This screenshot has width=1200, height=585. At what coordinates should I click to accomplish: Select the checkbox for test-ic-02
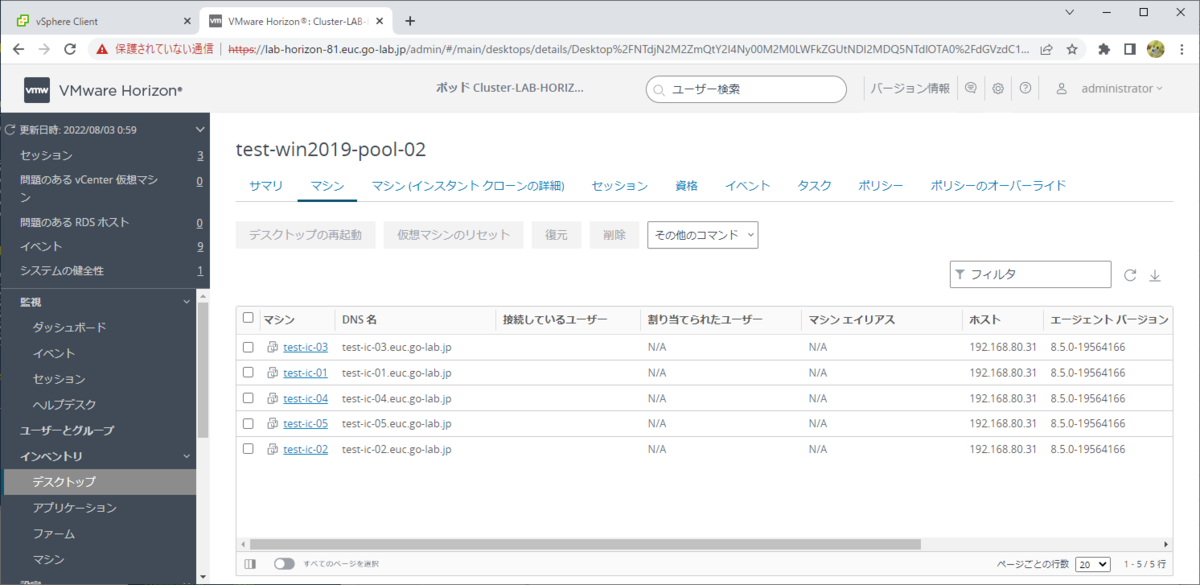[x=248, y=449]
